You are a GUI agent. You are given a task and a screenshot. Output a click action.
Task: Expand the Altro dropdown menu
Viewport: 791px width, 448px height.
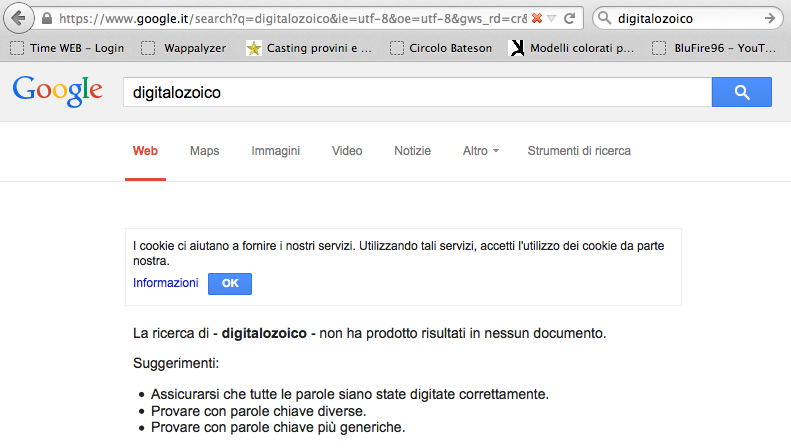[481, 151]
